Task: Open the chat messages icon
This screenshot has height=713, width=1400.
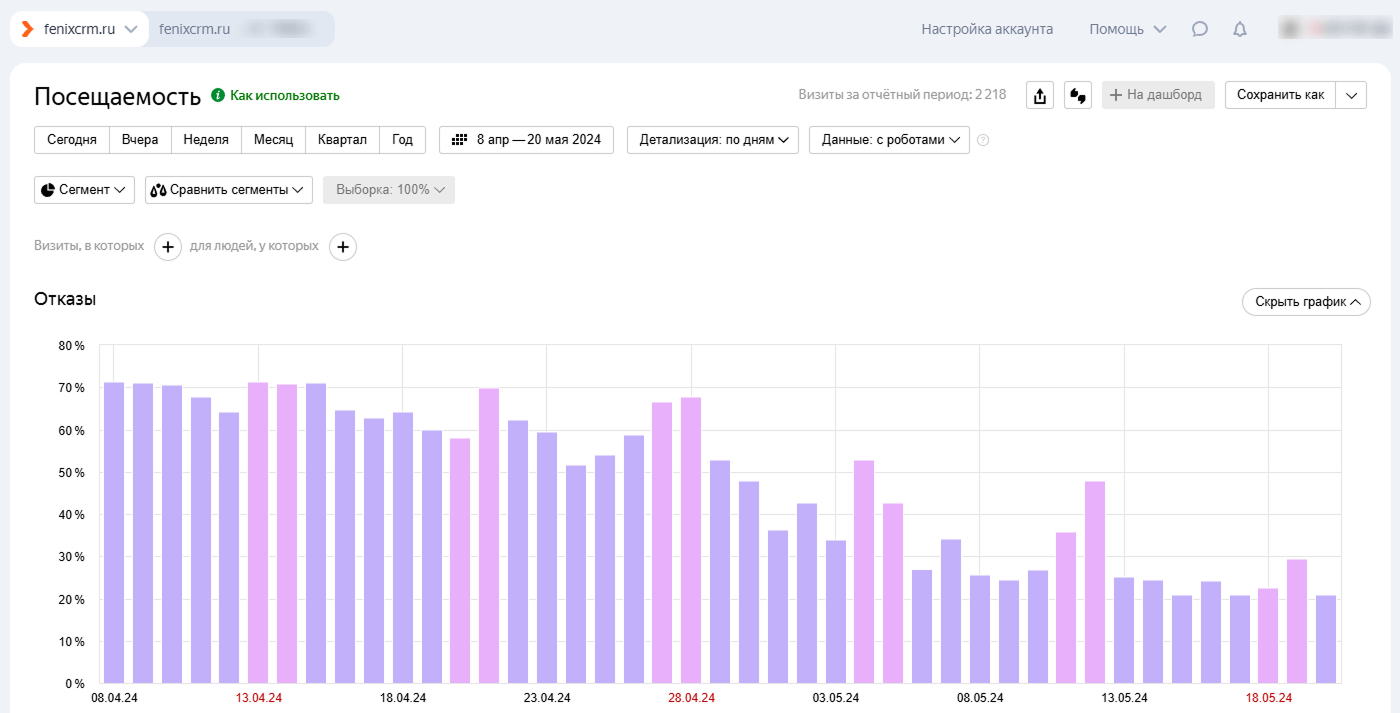Action: tap(1200, 29)
